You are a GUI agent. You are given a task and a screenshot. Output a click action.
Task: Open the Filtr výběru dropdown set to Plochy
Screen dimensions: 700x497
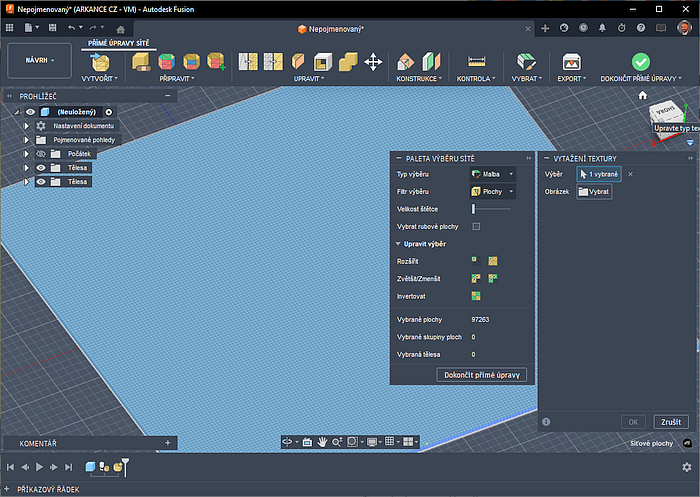(492, 191)
